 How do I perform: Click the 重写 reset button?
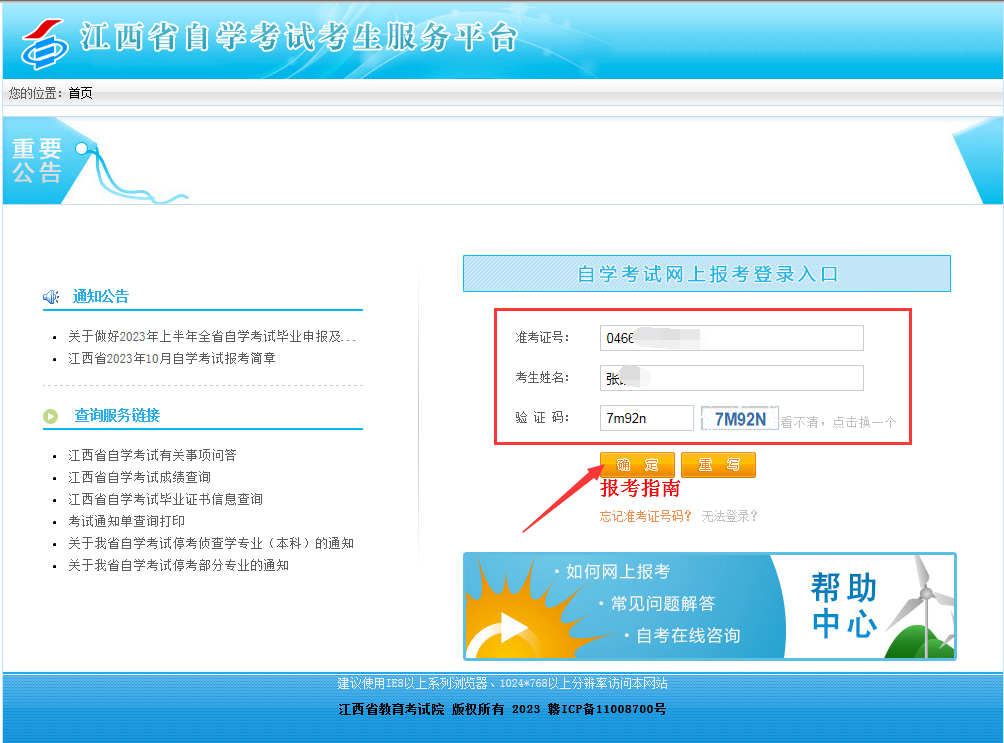[718, 463]
